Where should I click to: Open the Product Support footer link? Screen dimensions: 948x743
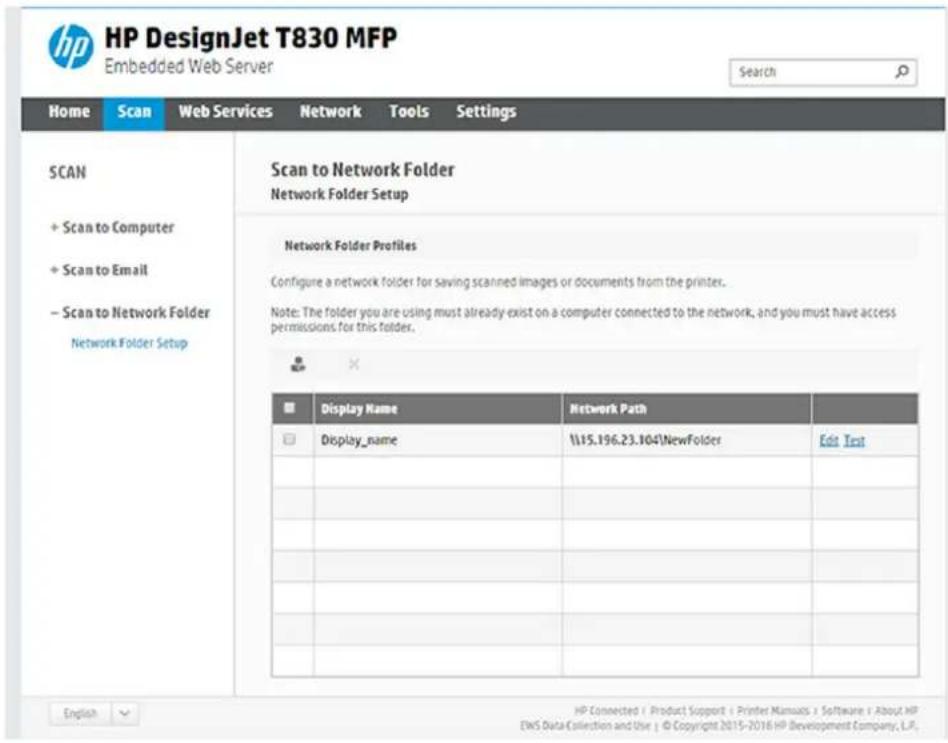[687, 711]
